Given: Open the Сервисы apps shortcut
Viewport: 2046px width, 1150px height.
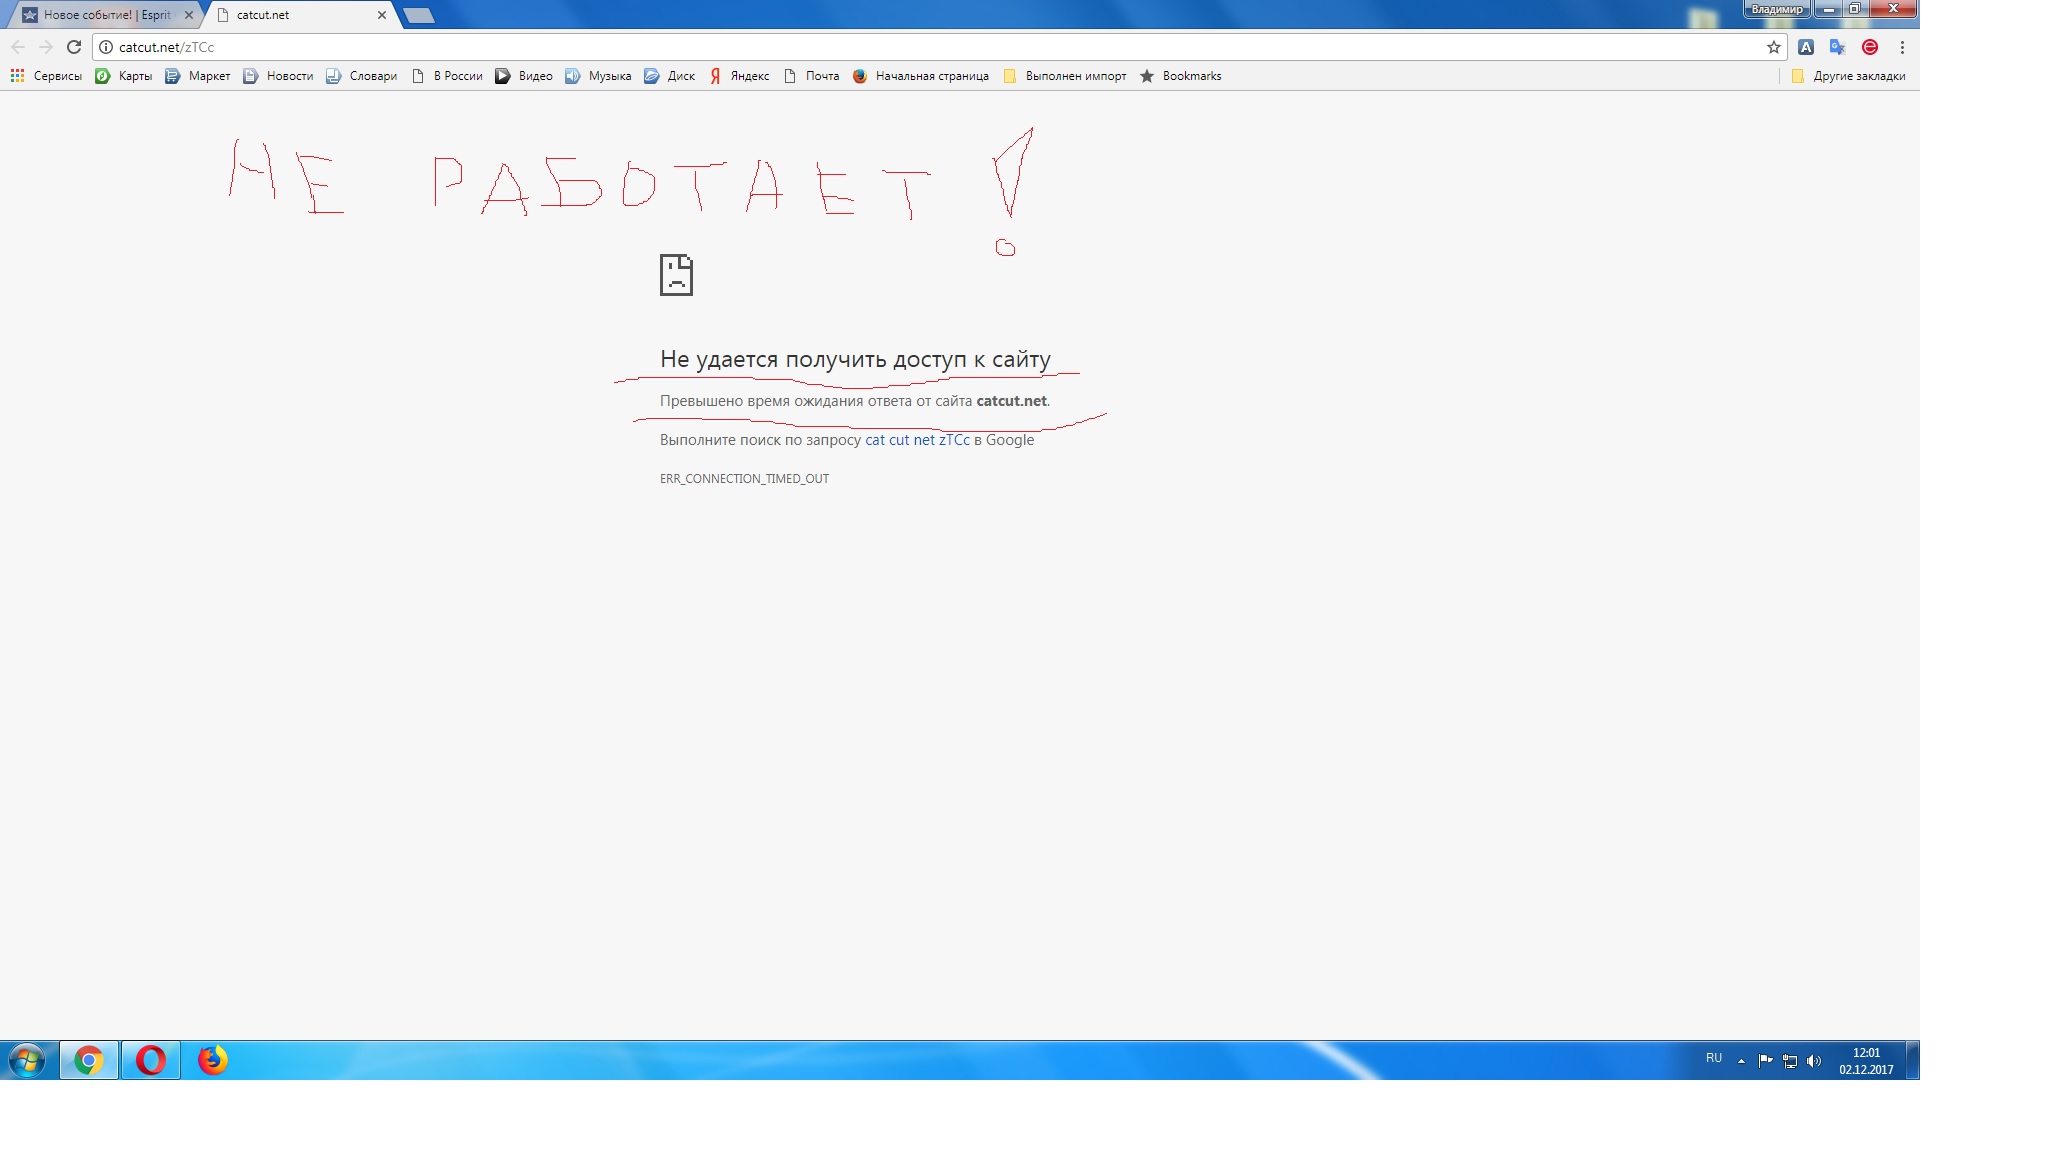Looking at the screenshot, I should [46, 76].
